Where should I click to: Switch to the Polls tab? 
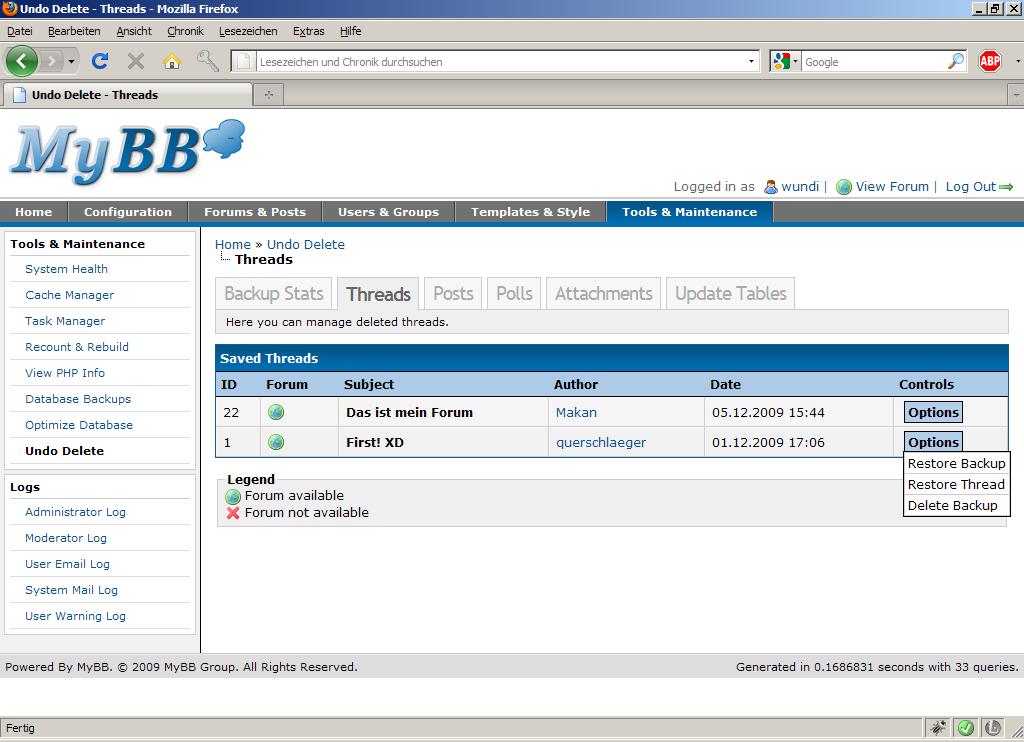pyautogui.click(x=514, y=293)
